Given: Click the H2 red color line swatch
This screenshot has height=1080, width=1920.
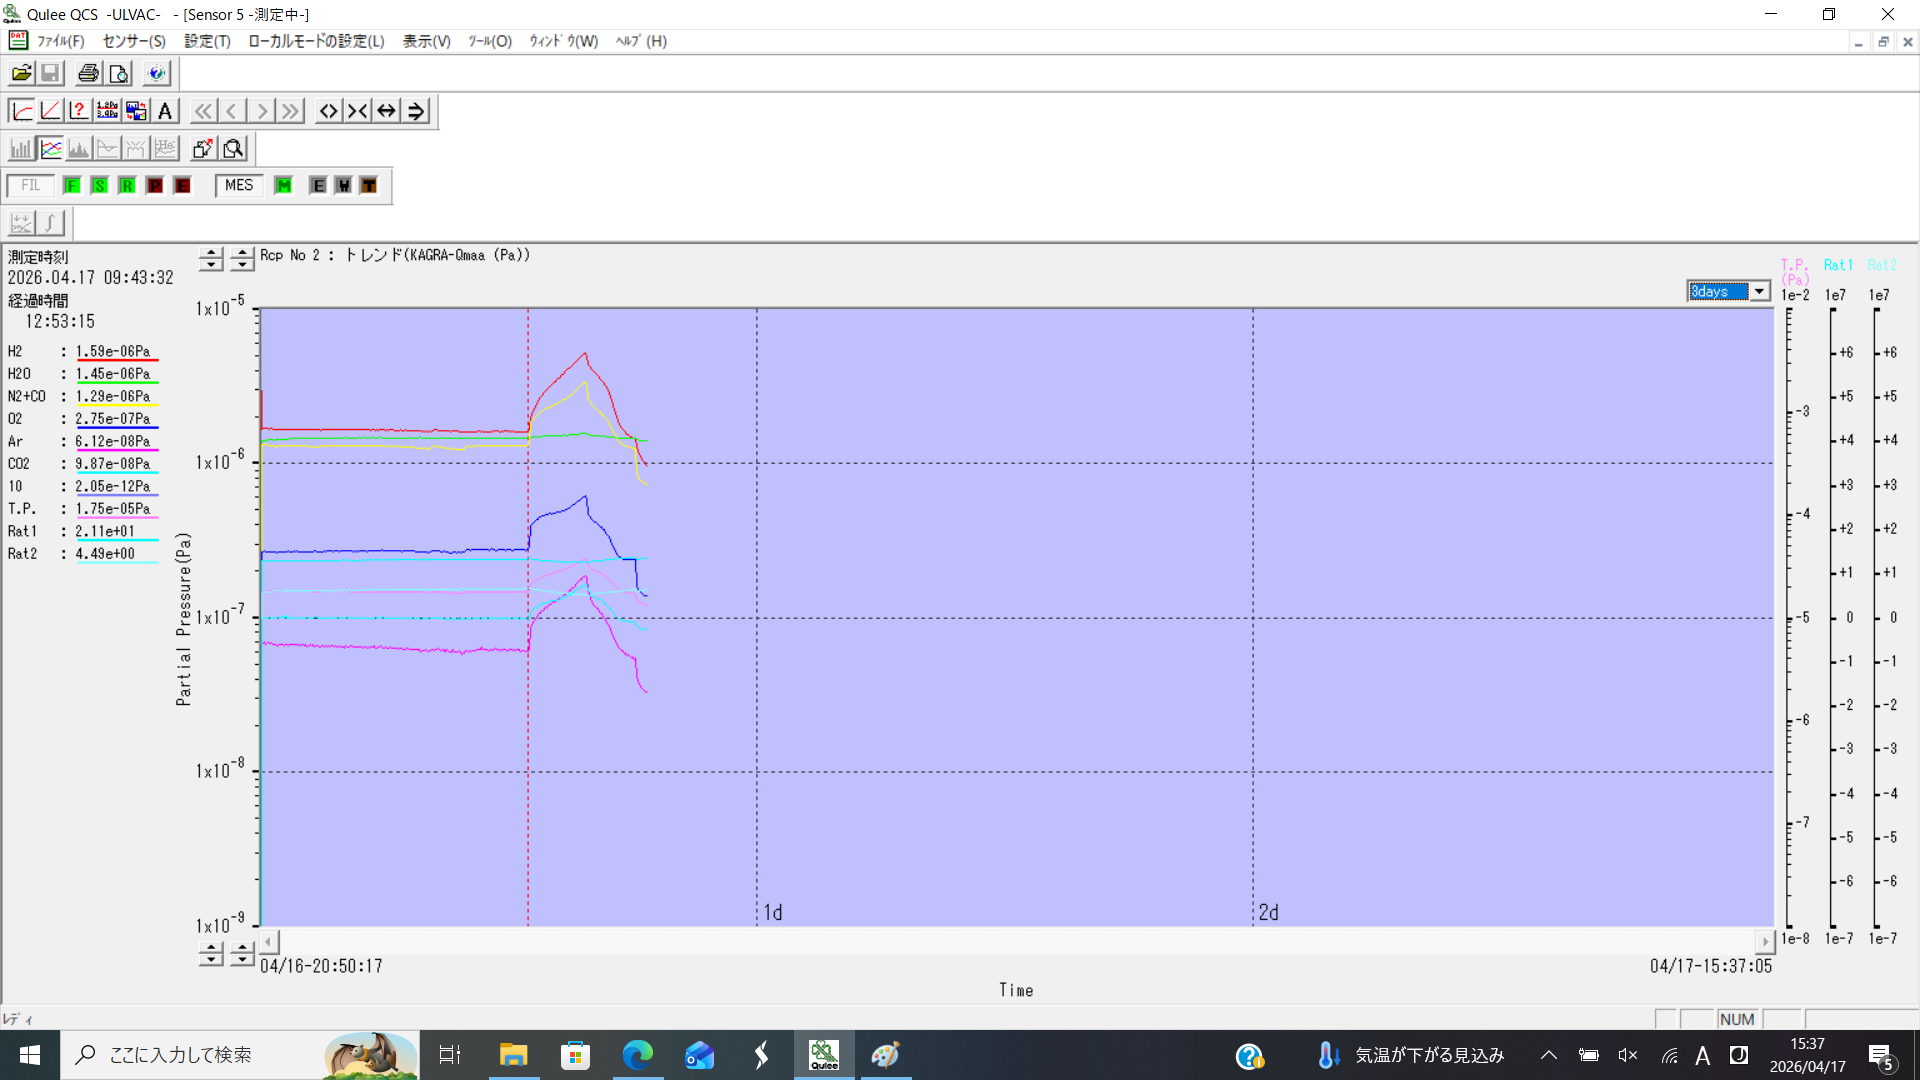Looking at the screenshot, I should pos(117,359).
